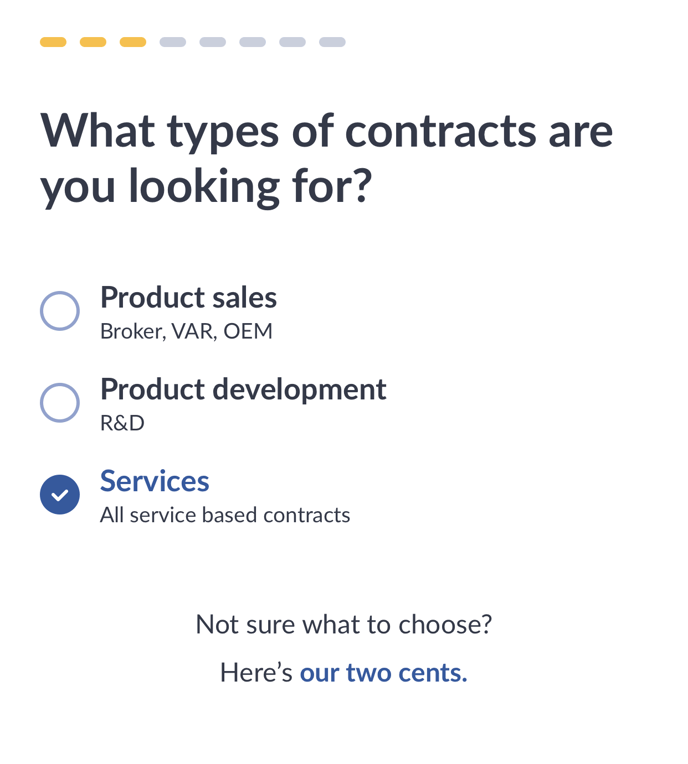The height and width of the screenshot is (764, 688).
Task: Click the "All service based contracts" description
Action: (225, 515)
